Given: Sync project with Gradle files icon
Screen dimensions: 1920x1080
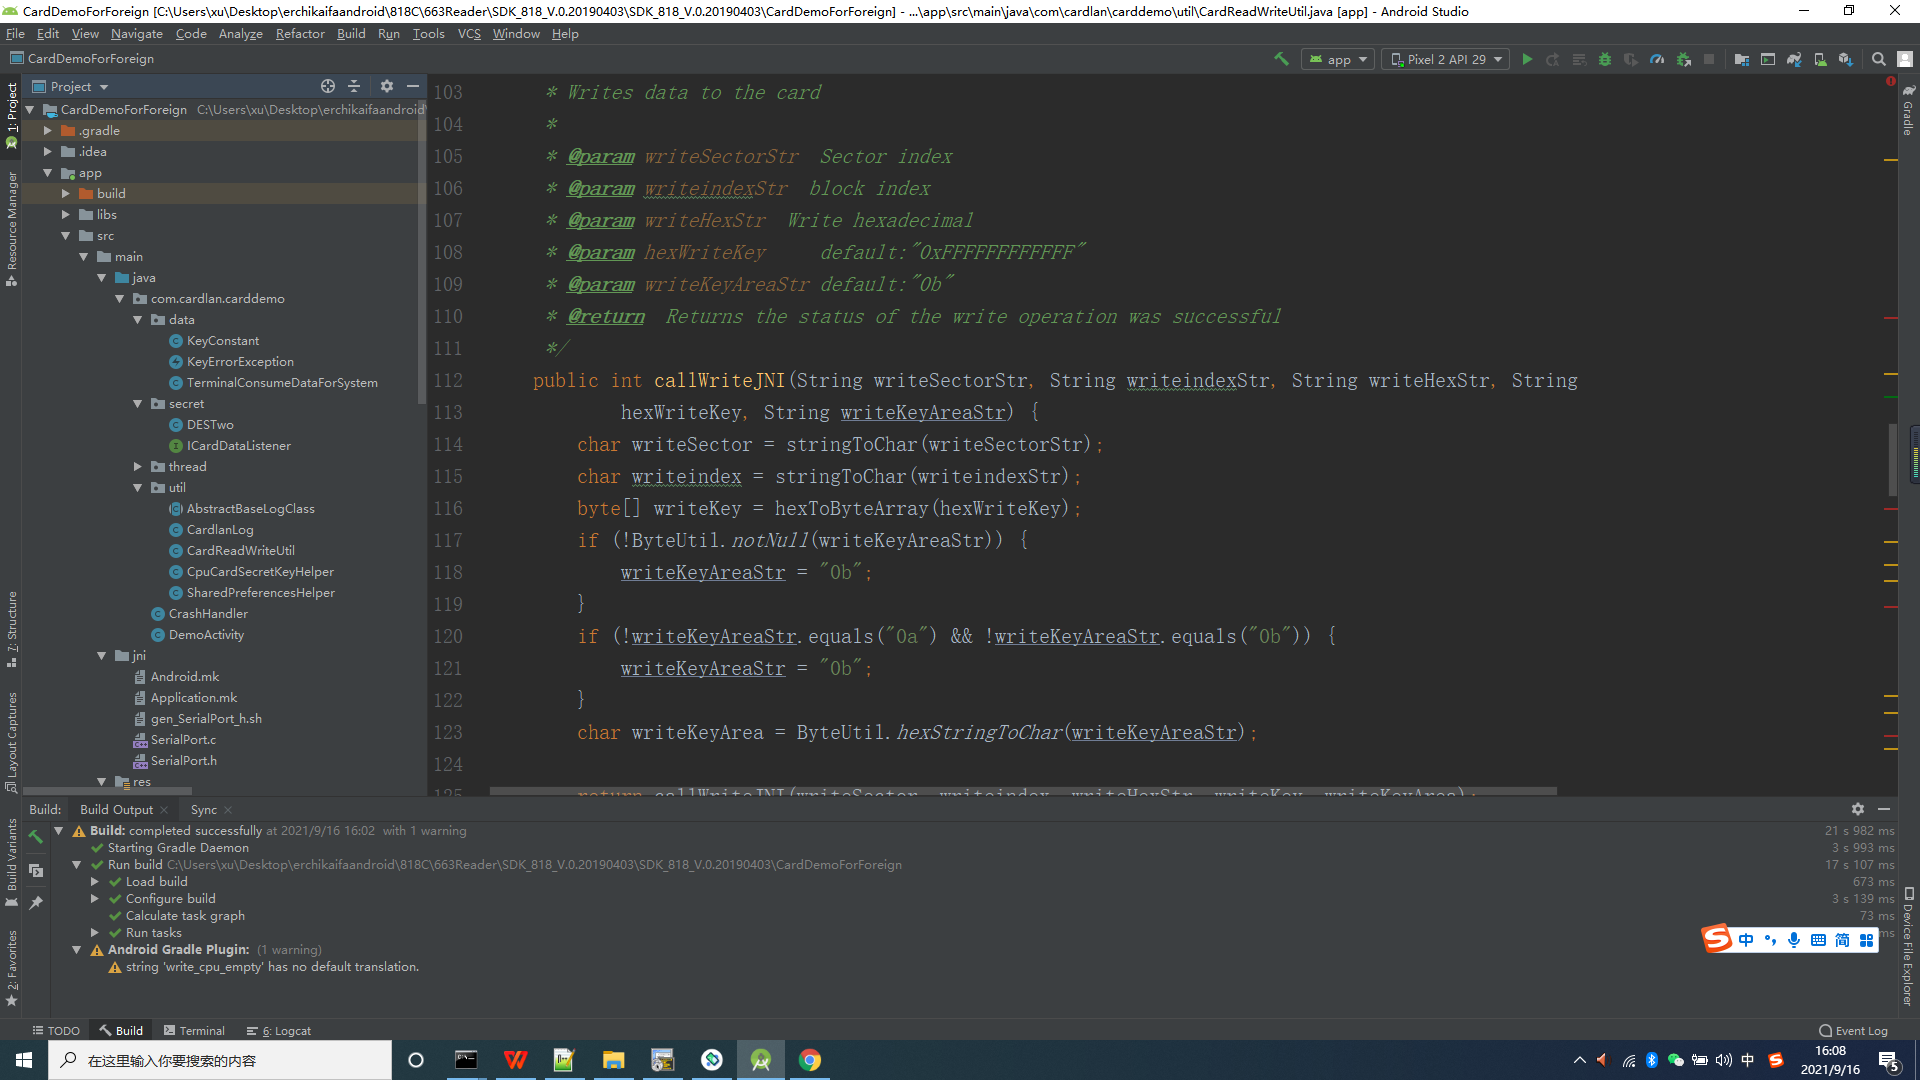Looking at the screenshot, I should tap(1794, 59).
